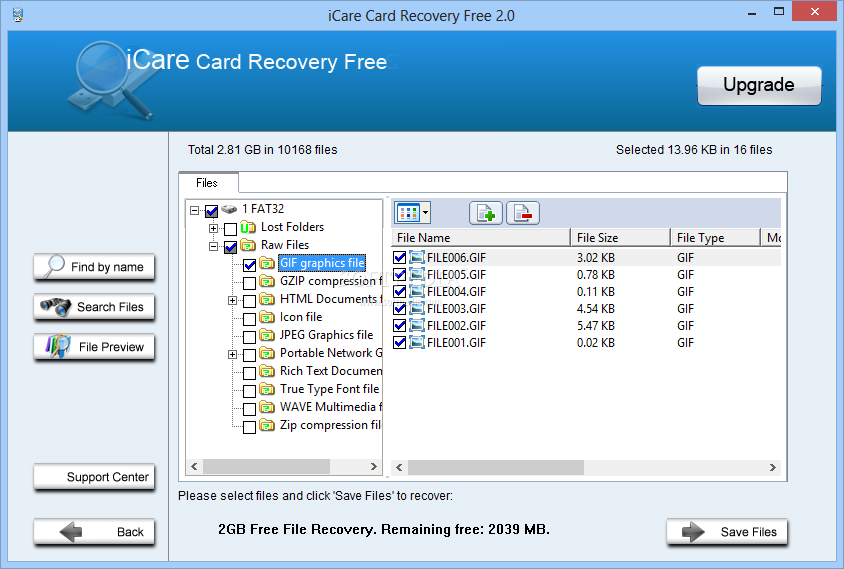
Task: Click the HTML Documents folder icon
Action: [x=266, y=299]
